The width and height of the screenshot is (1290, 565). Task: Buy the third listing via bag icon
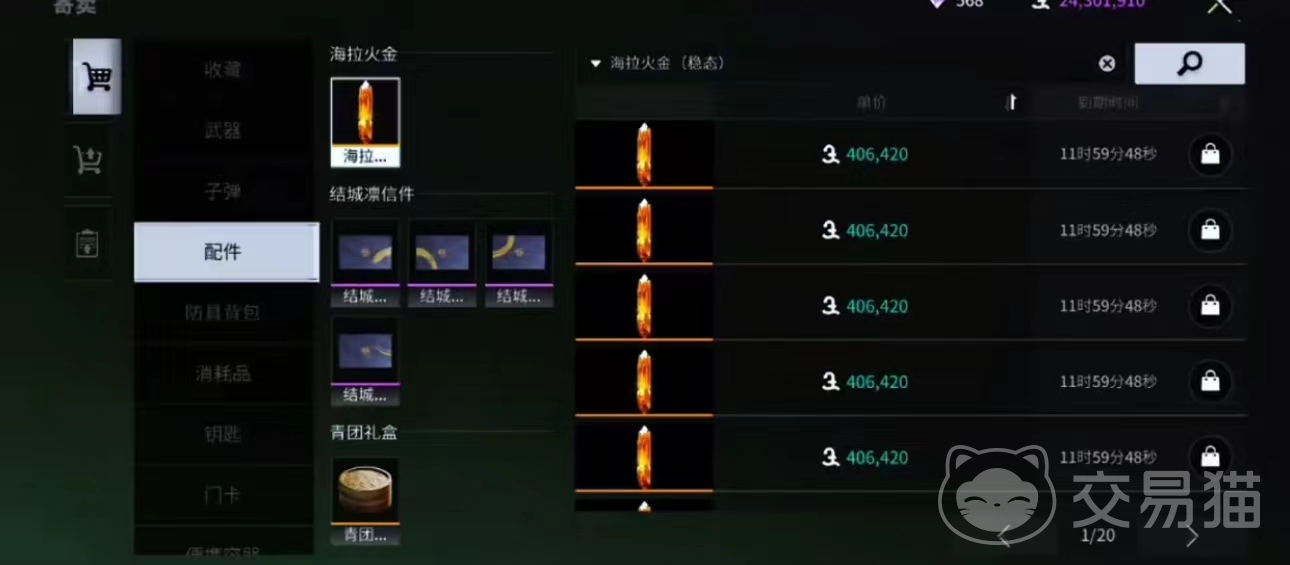pos(1210,306)
